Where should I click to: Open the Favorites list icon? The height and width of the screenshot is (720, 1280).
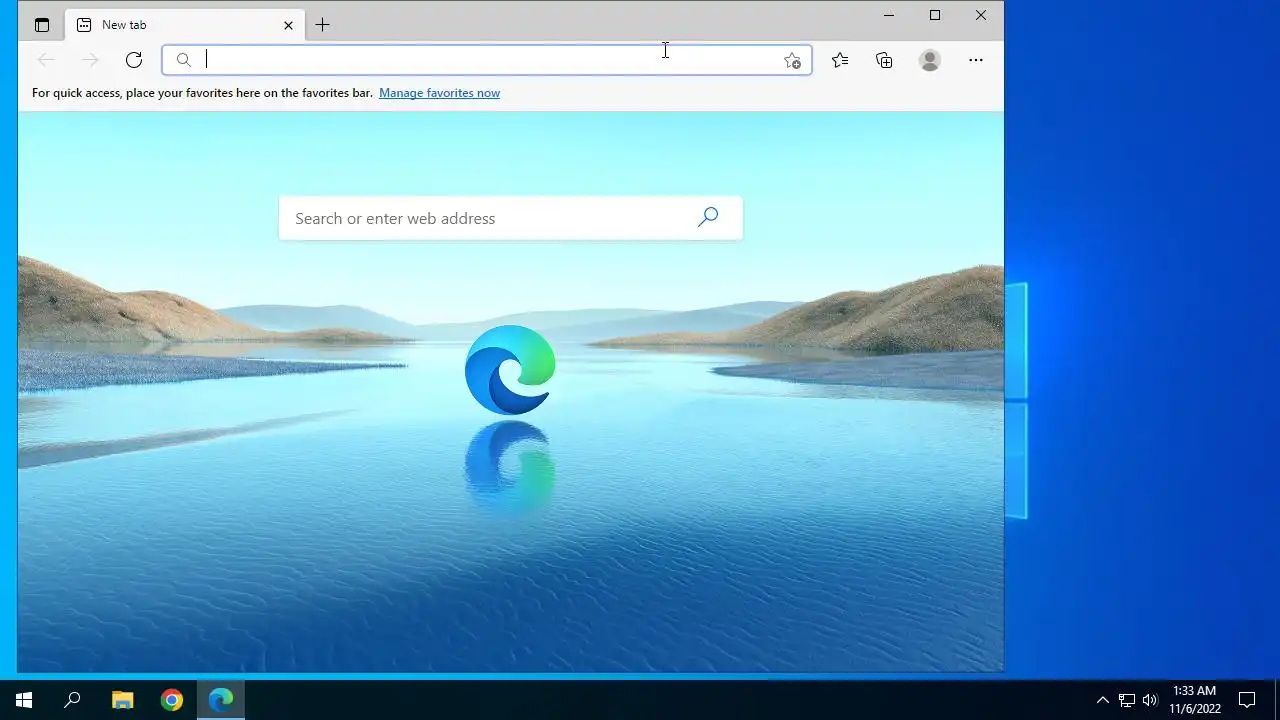[840, 60]
